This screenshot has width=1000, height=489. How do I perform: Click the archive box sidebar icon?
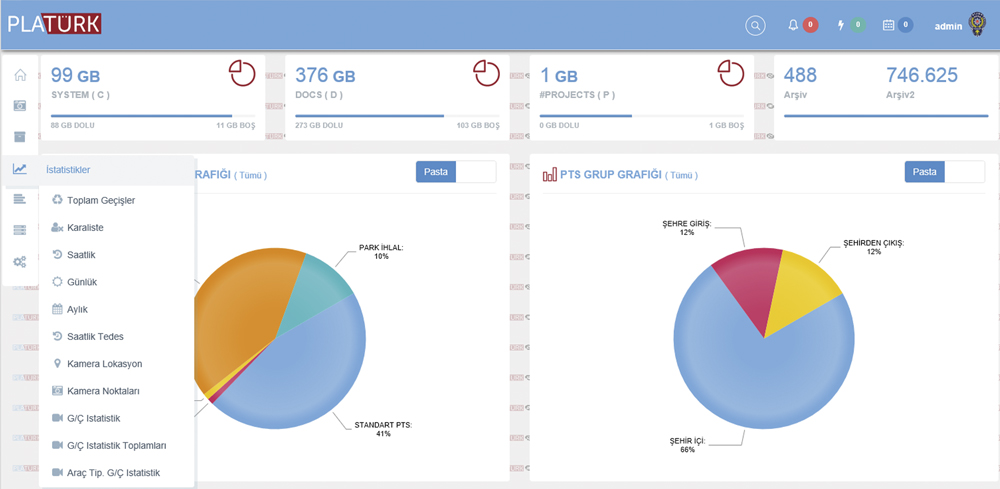click(20, 137)
